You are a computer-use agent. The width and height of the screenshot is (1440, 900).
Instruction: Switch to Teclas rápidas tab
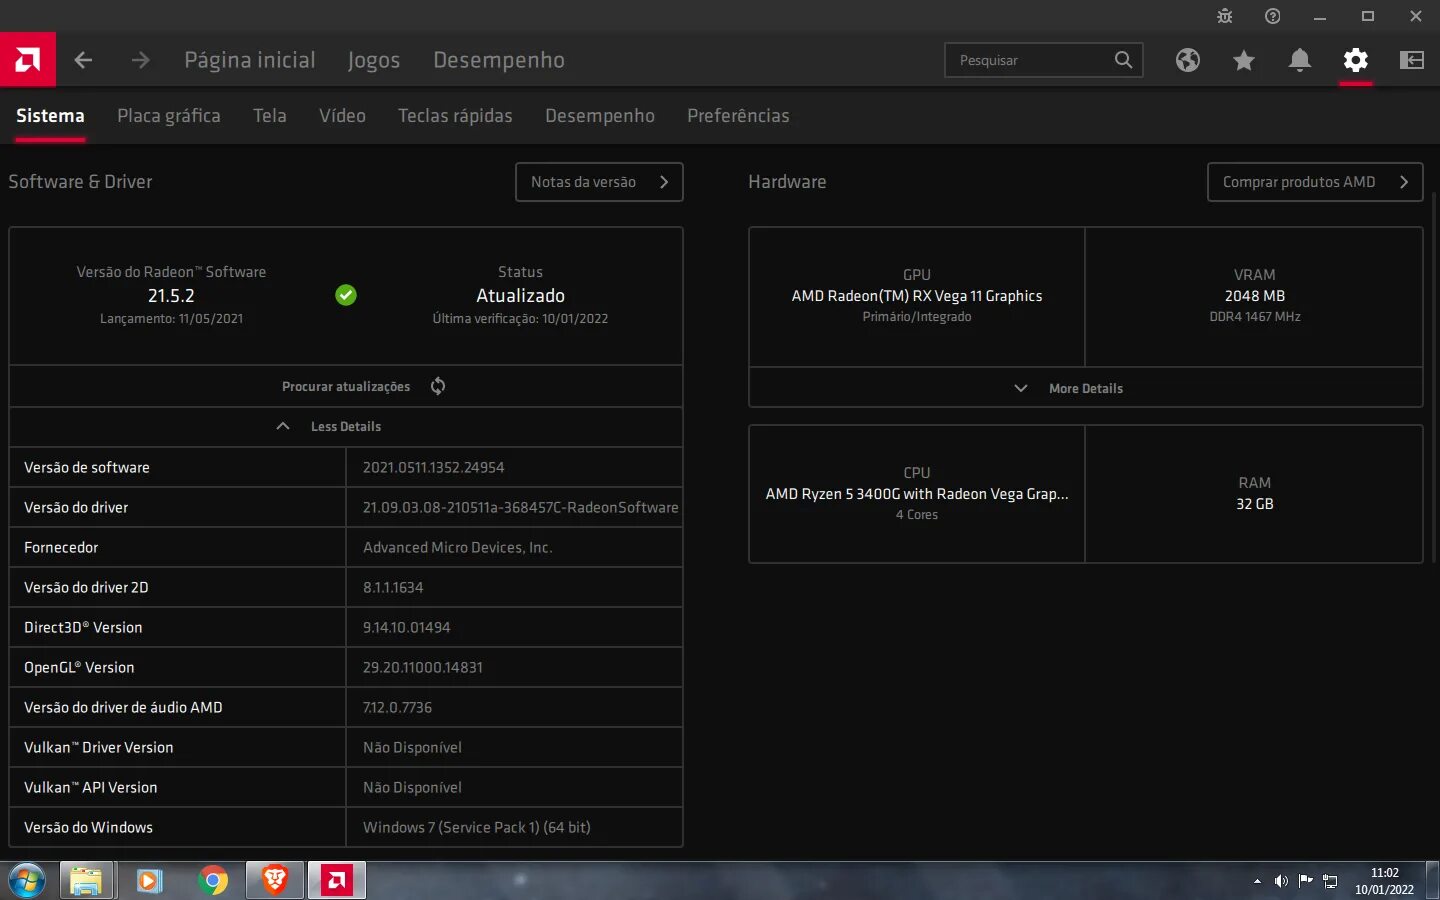coord(455,116)
